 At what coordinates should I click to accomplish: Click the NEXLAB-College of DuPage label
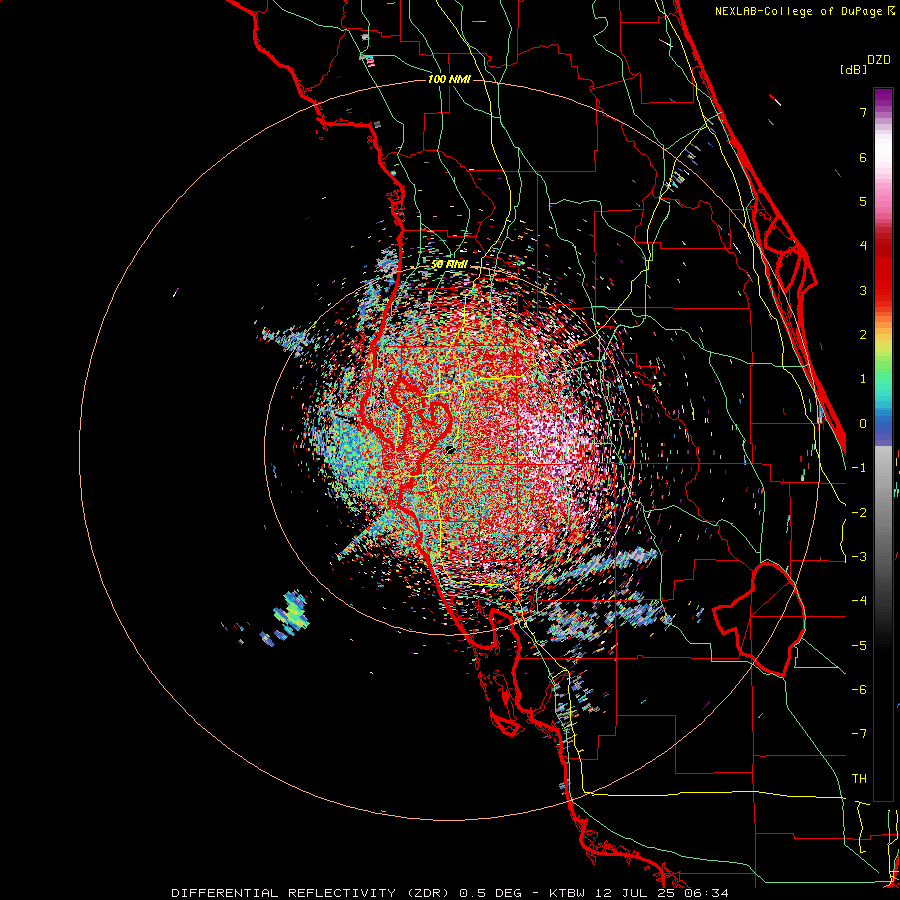805,11
